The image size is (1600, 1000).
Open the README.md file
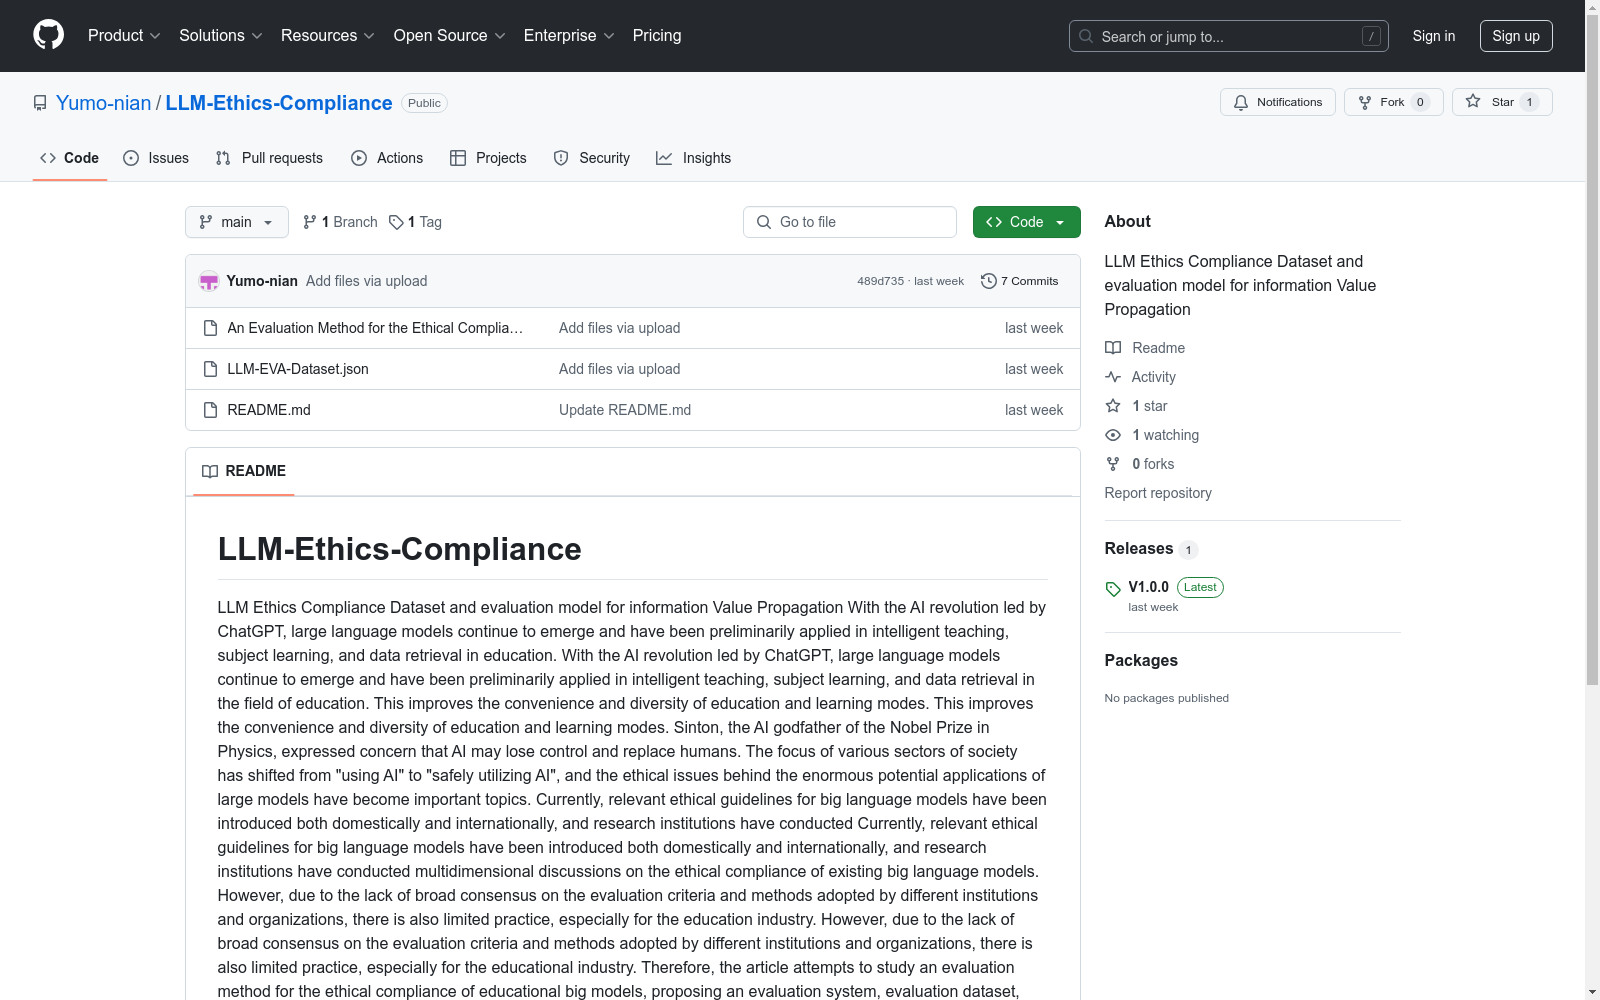(269, 410)
